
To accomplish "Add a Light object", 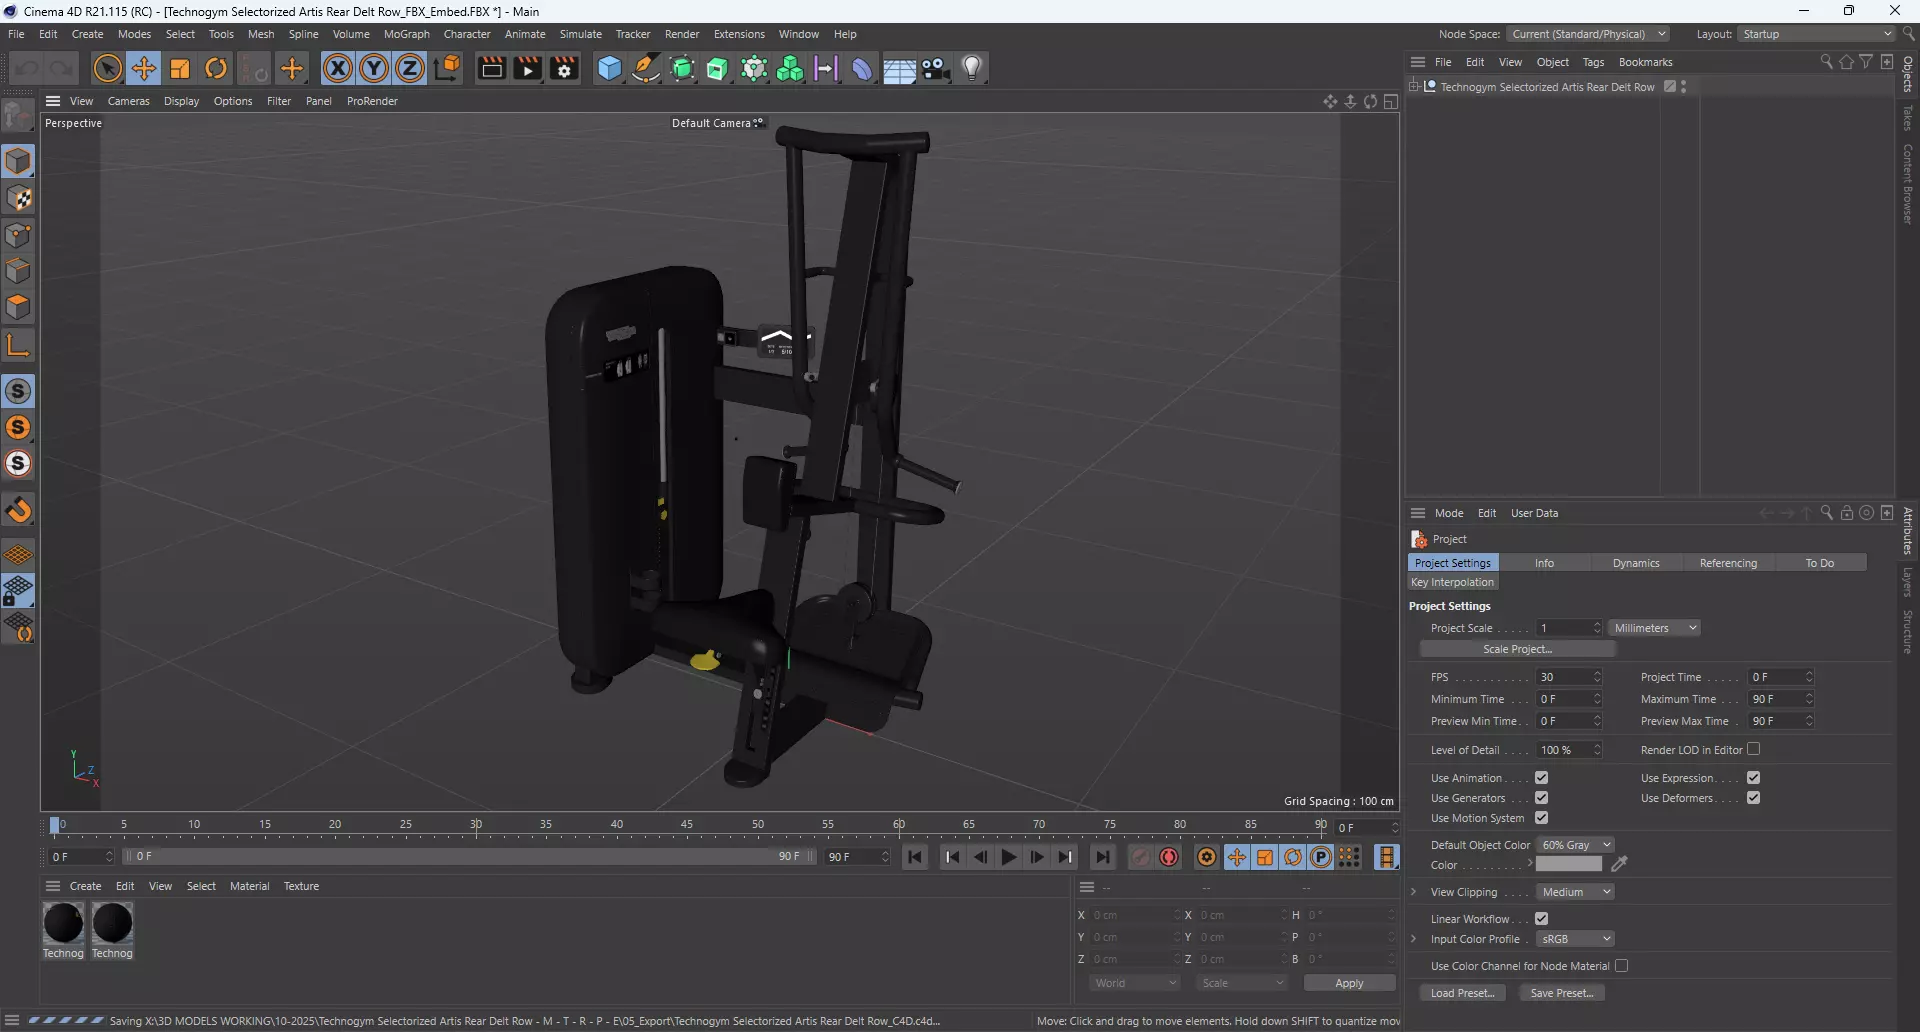I will pyautogui.click(x=972, y=68).
